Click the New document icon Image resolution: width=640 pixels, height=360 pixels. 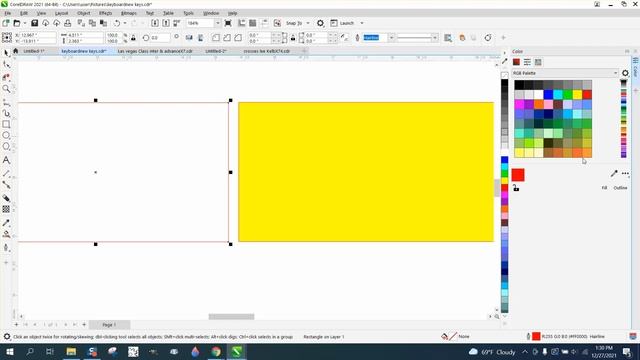[x=6, y=23]
